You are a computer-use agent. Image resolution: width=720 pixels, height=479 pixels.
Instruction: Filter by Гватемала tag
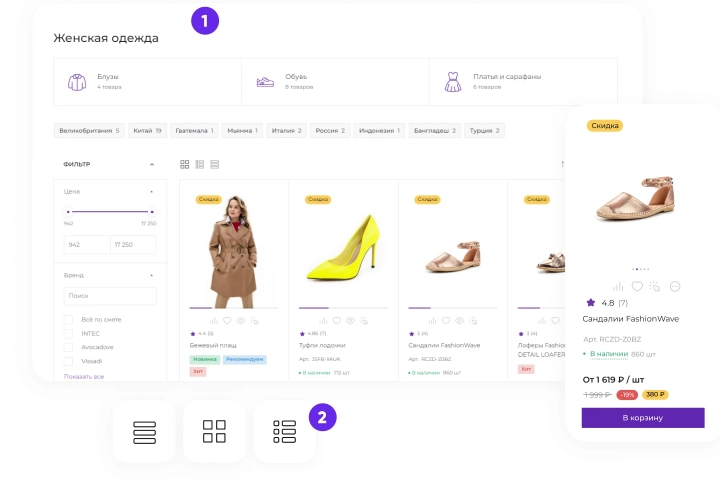194,130
